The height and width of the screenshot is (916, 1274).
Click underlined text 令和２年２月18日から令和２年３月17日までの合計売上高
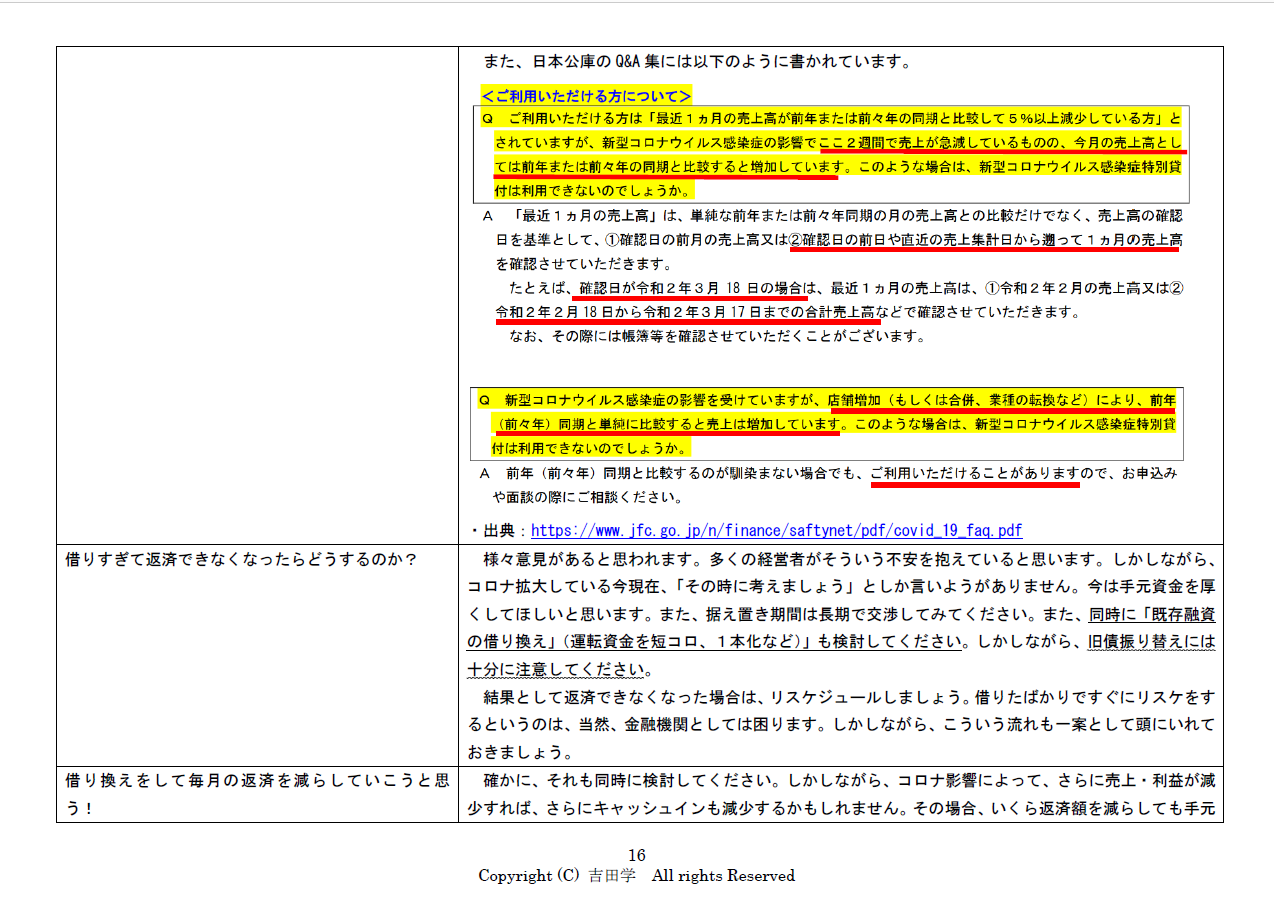[687, 313]
